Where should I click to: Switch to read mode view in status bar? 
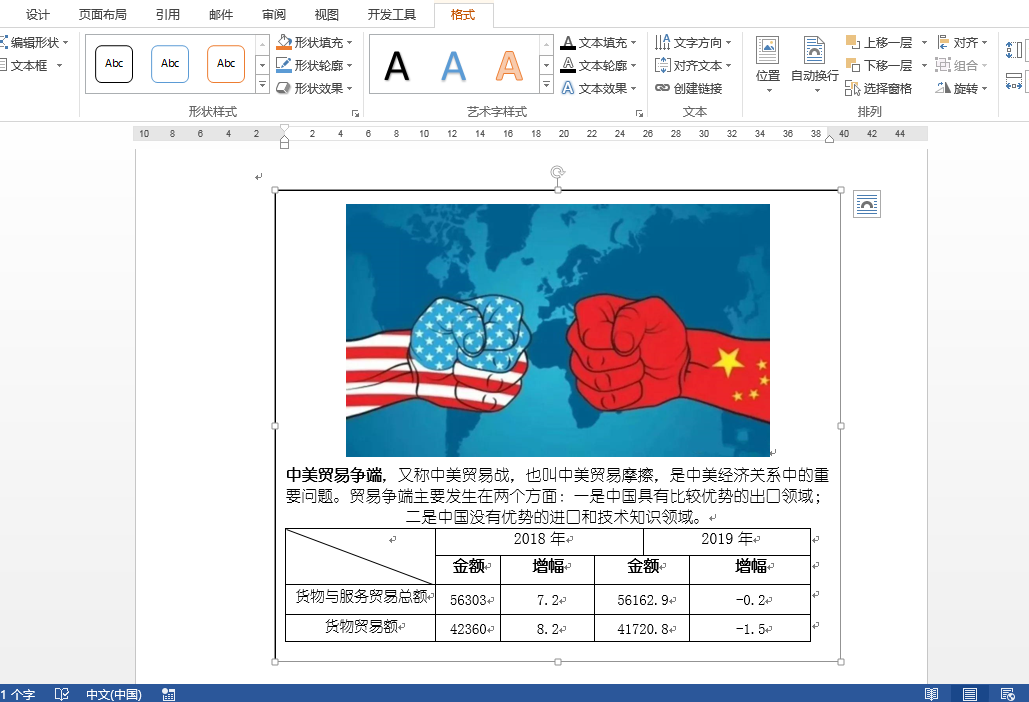pos(931,694)
